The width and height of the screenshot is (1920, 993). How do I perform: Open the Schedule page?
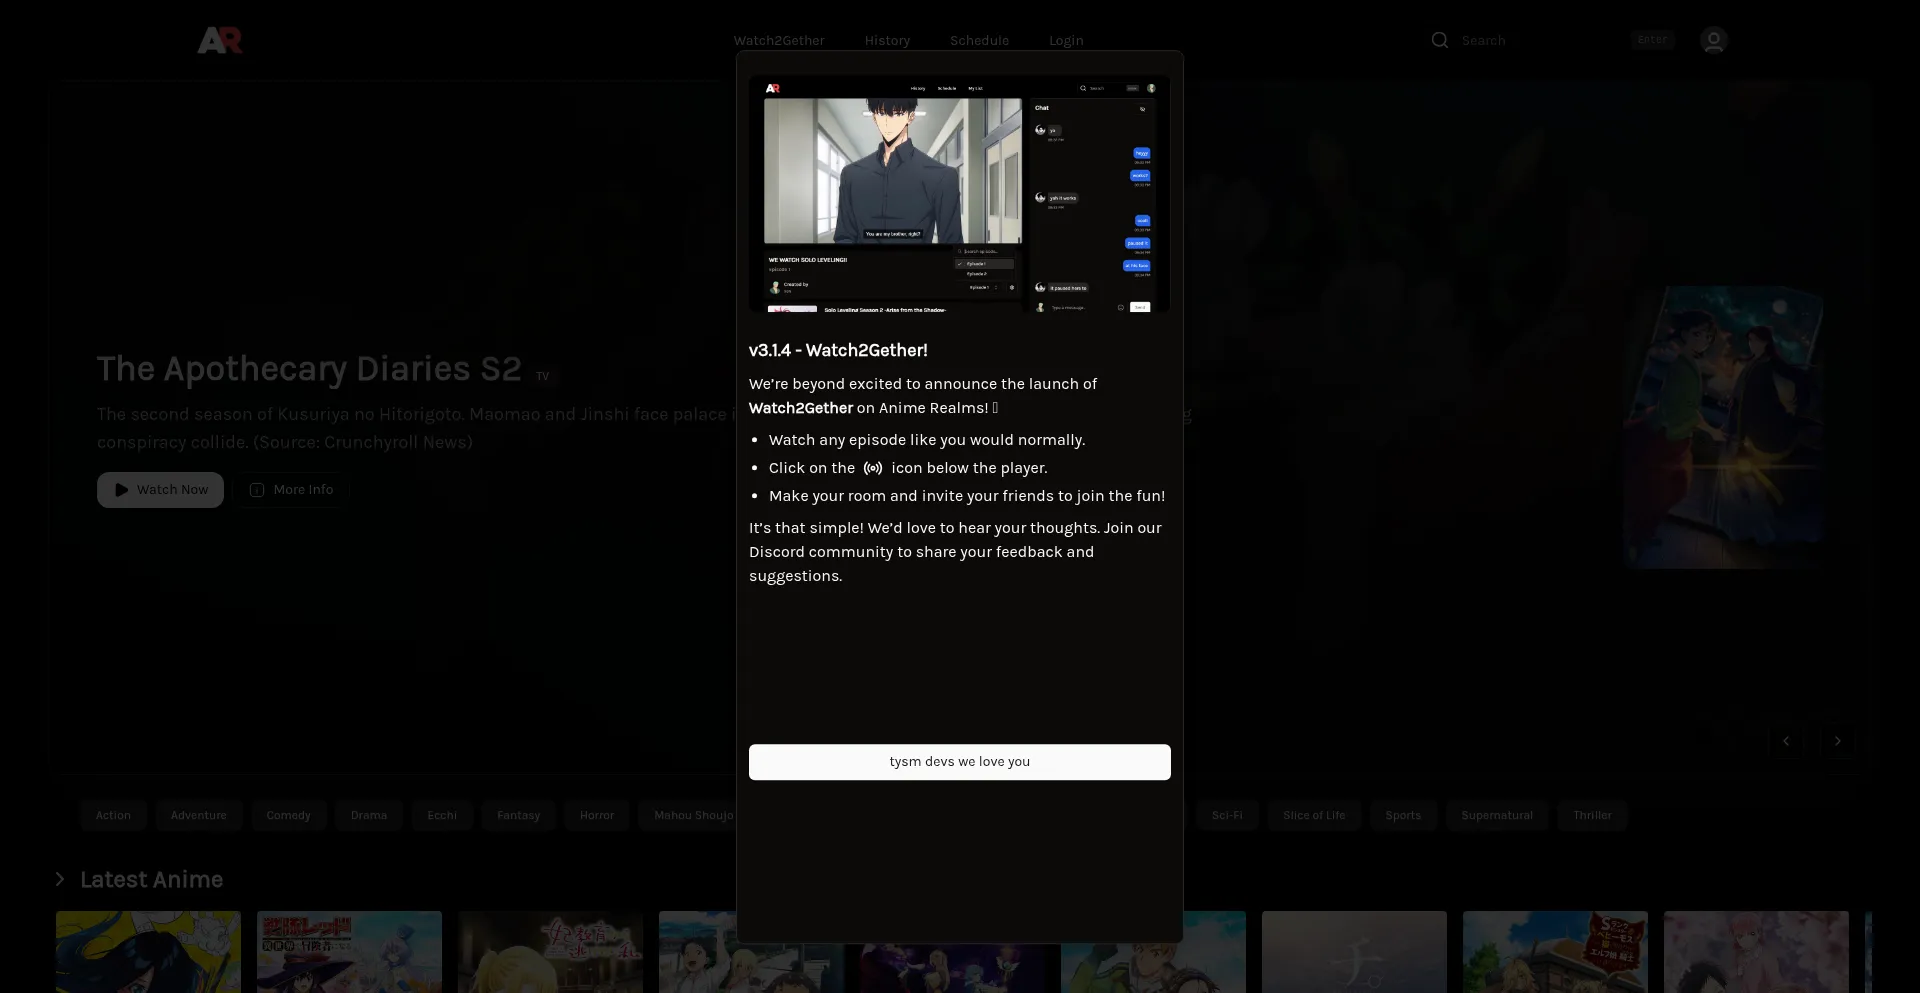[x=979, y=41]
